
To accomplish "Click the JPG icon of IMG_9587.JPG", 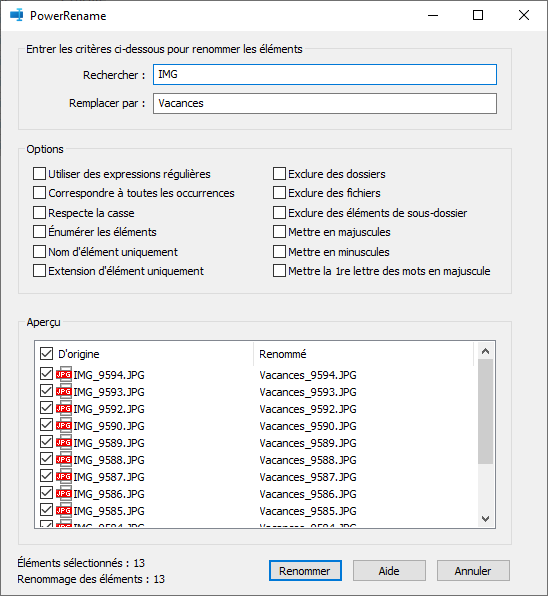I will (64, 476).
